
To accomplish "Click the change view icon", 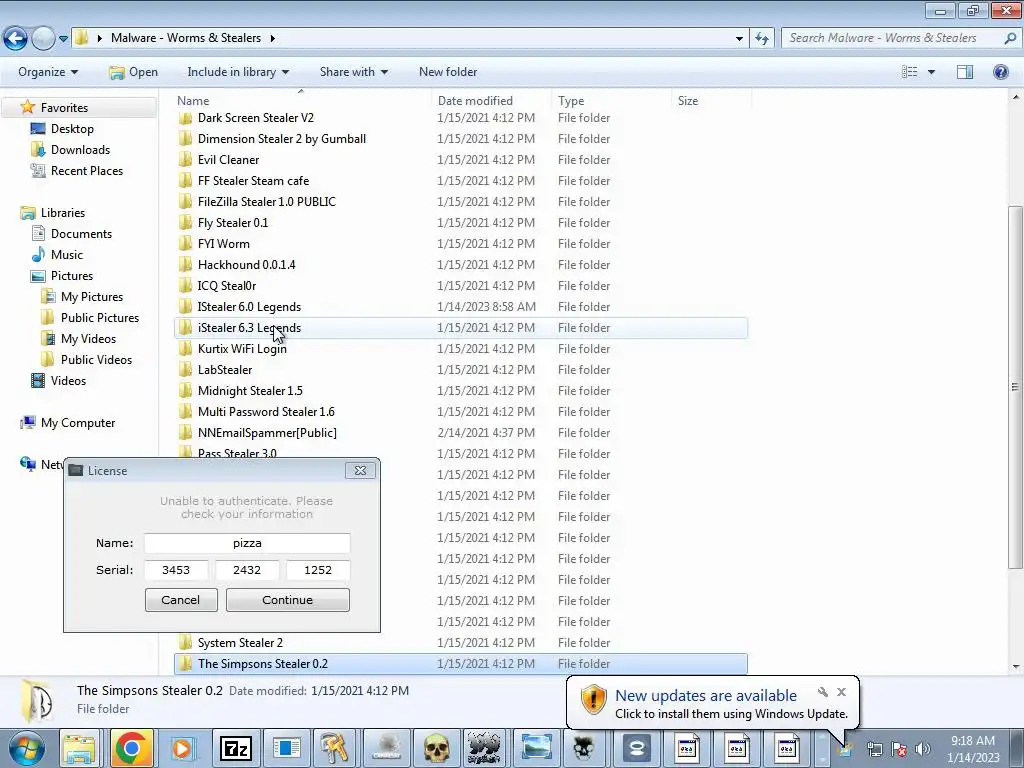I will (910, 72).
